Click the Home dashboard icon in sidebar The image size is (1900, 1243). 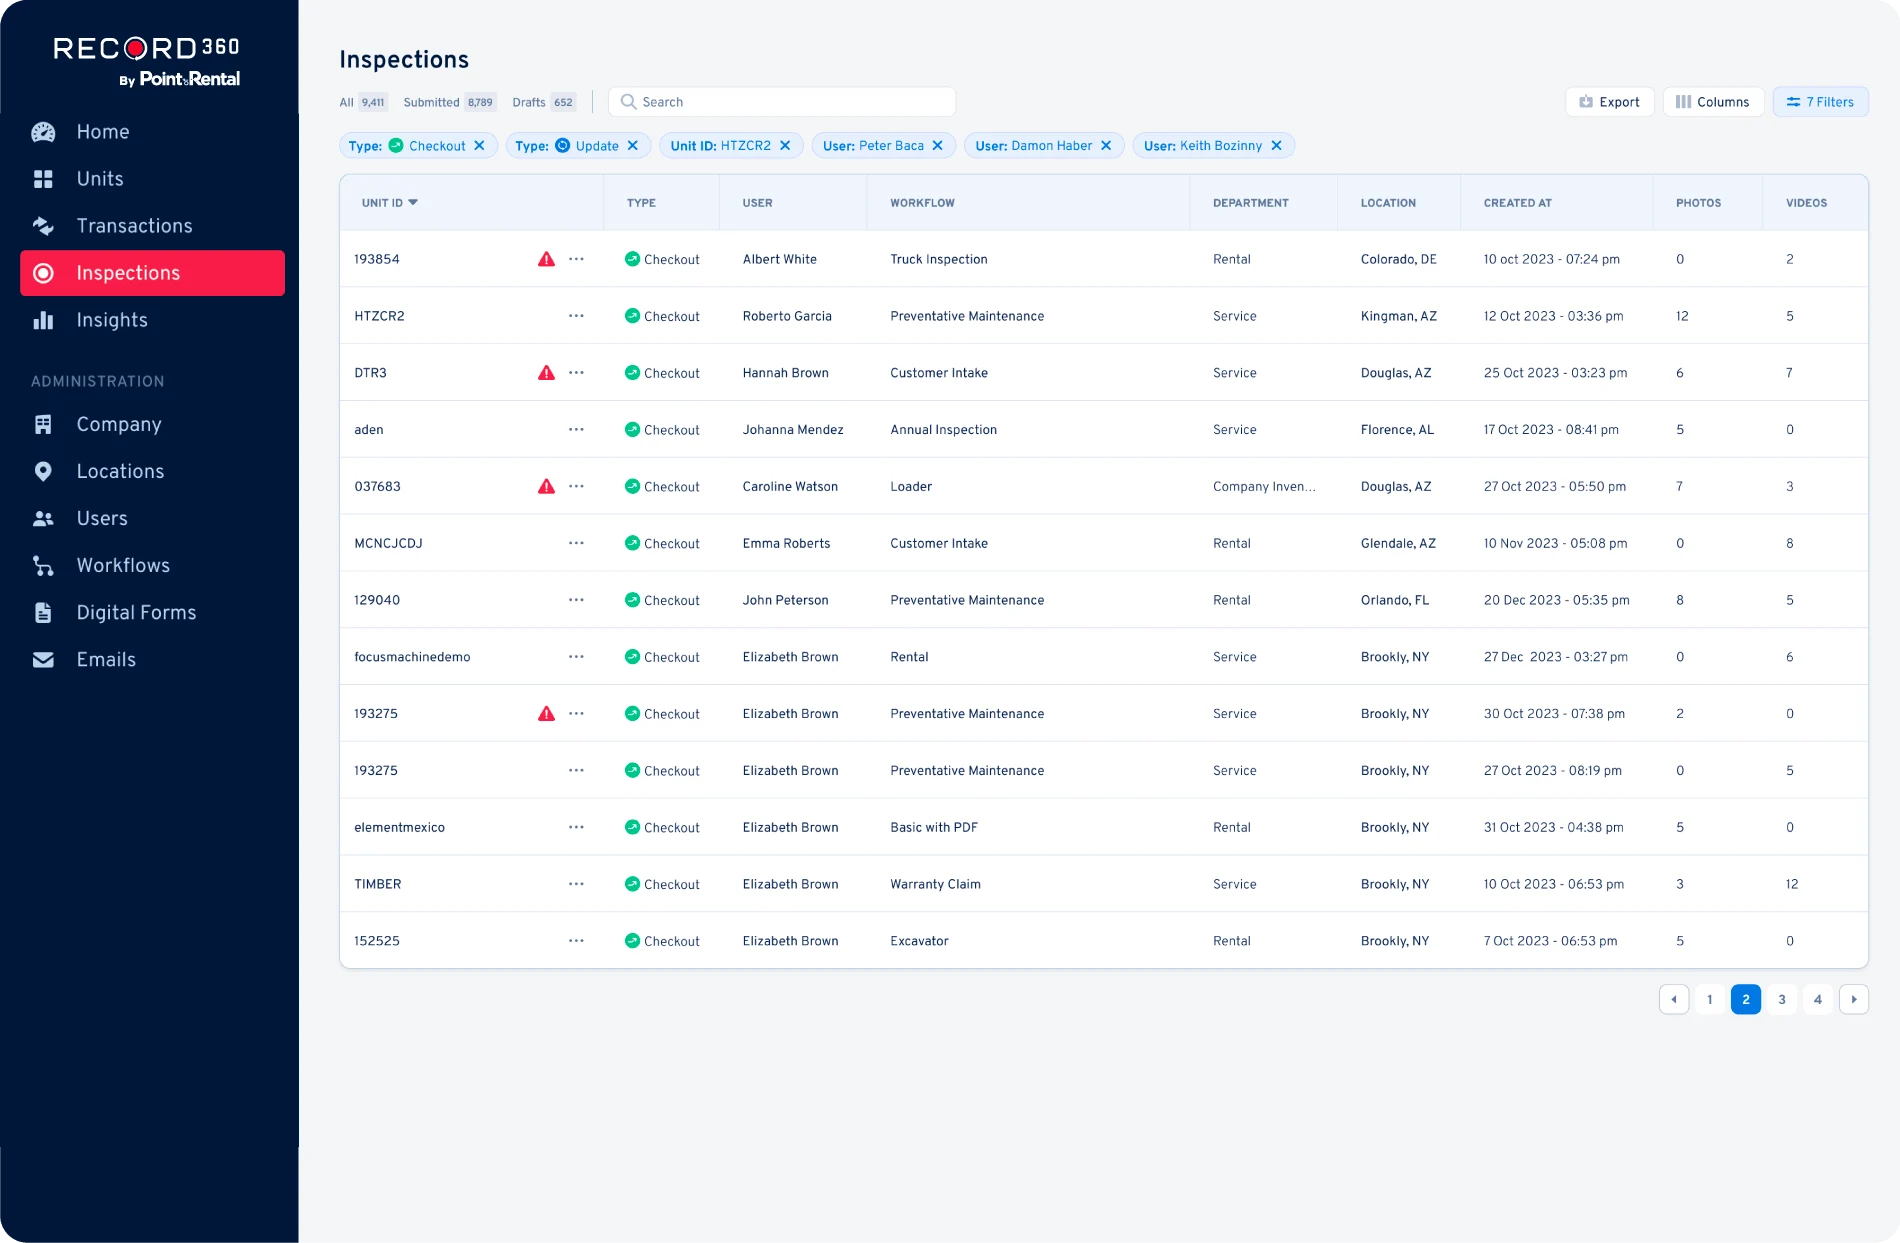[x=43, y=132]
